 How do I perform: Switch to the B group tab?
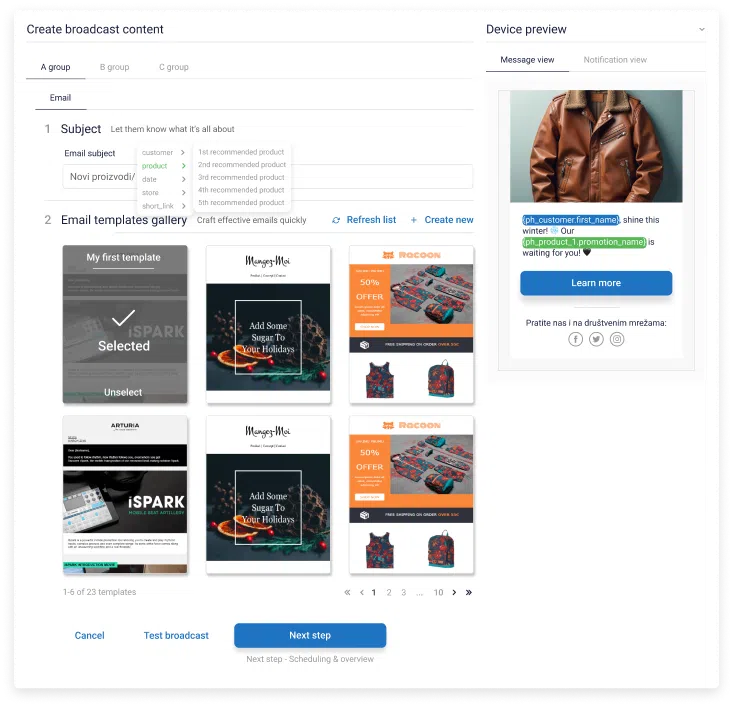pos(114,67)
